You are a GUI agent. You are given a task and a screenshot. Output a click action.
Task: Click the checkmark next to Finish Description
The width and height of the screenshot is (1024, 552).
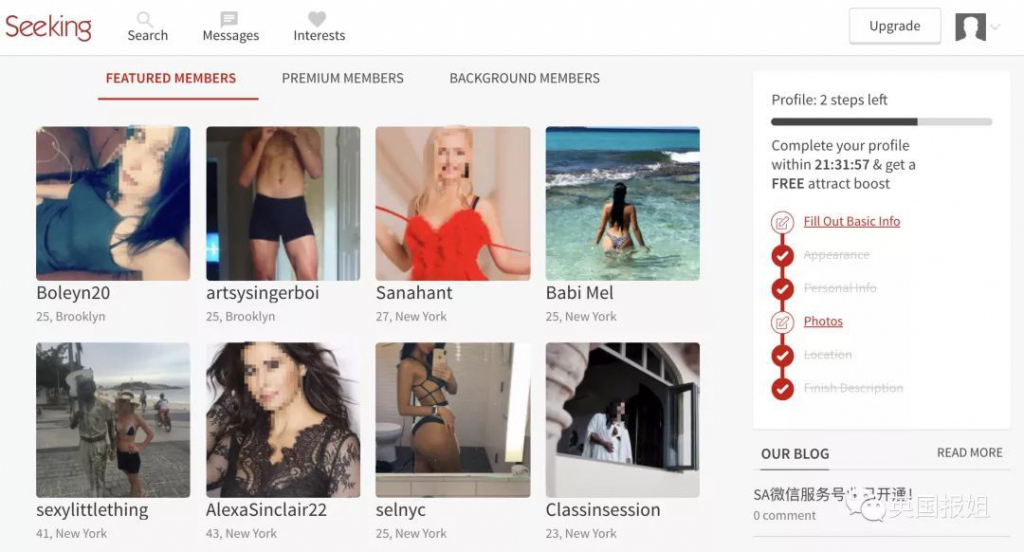pyautogui.click(x=782, y=389)
